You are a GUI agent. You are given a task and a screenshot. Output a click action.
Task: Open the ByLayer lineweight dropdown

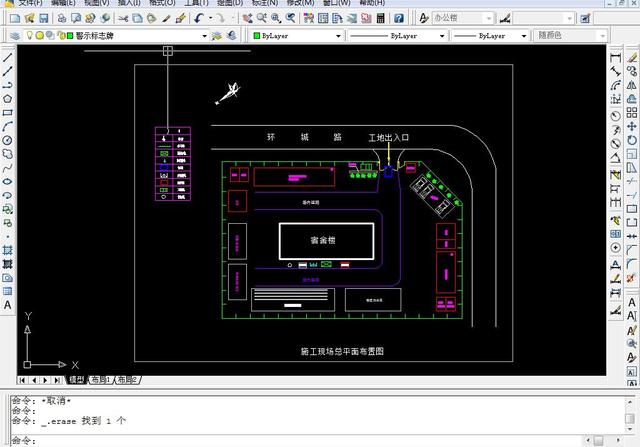(x=524, y=36)
